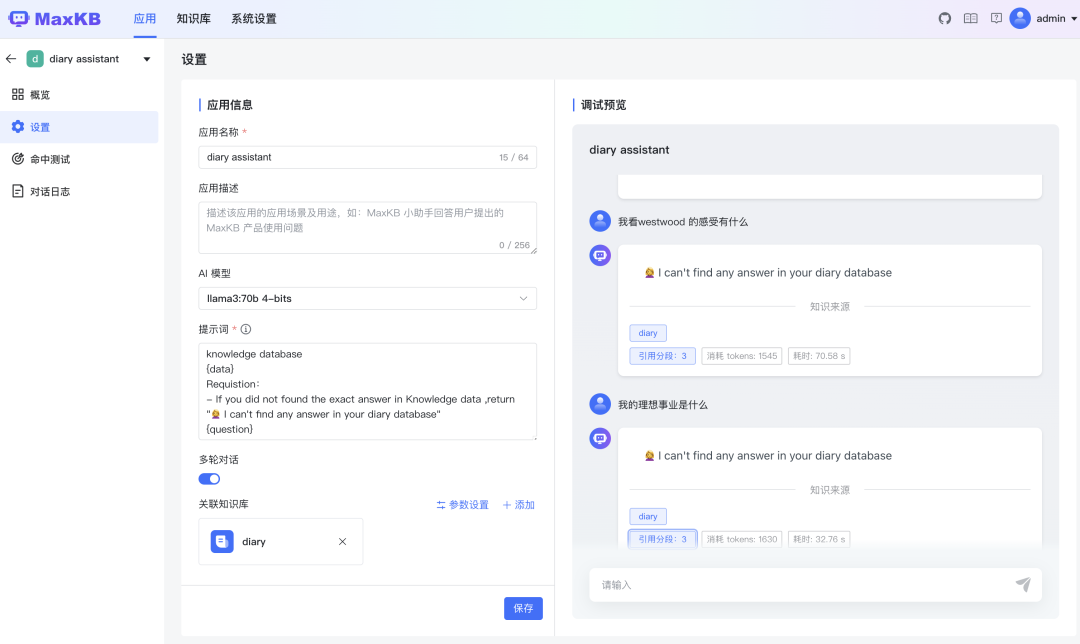
Task: Remove the diary knowledge base
Action: coord(341,541)
